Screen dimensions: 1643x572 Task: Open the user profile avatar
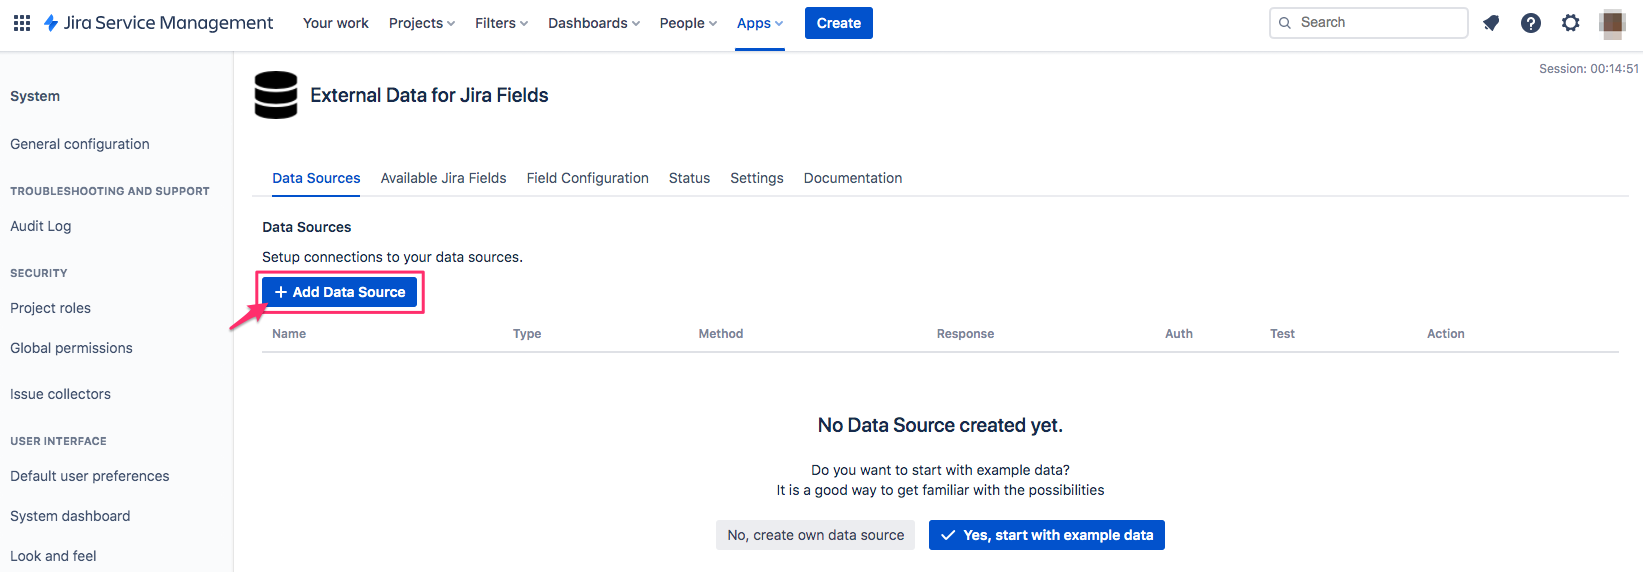pyautogui.click(x=1612, y=23)
